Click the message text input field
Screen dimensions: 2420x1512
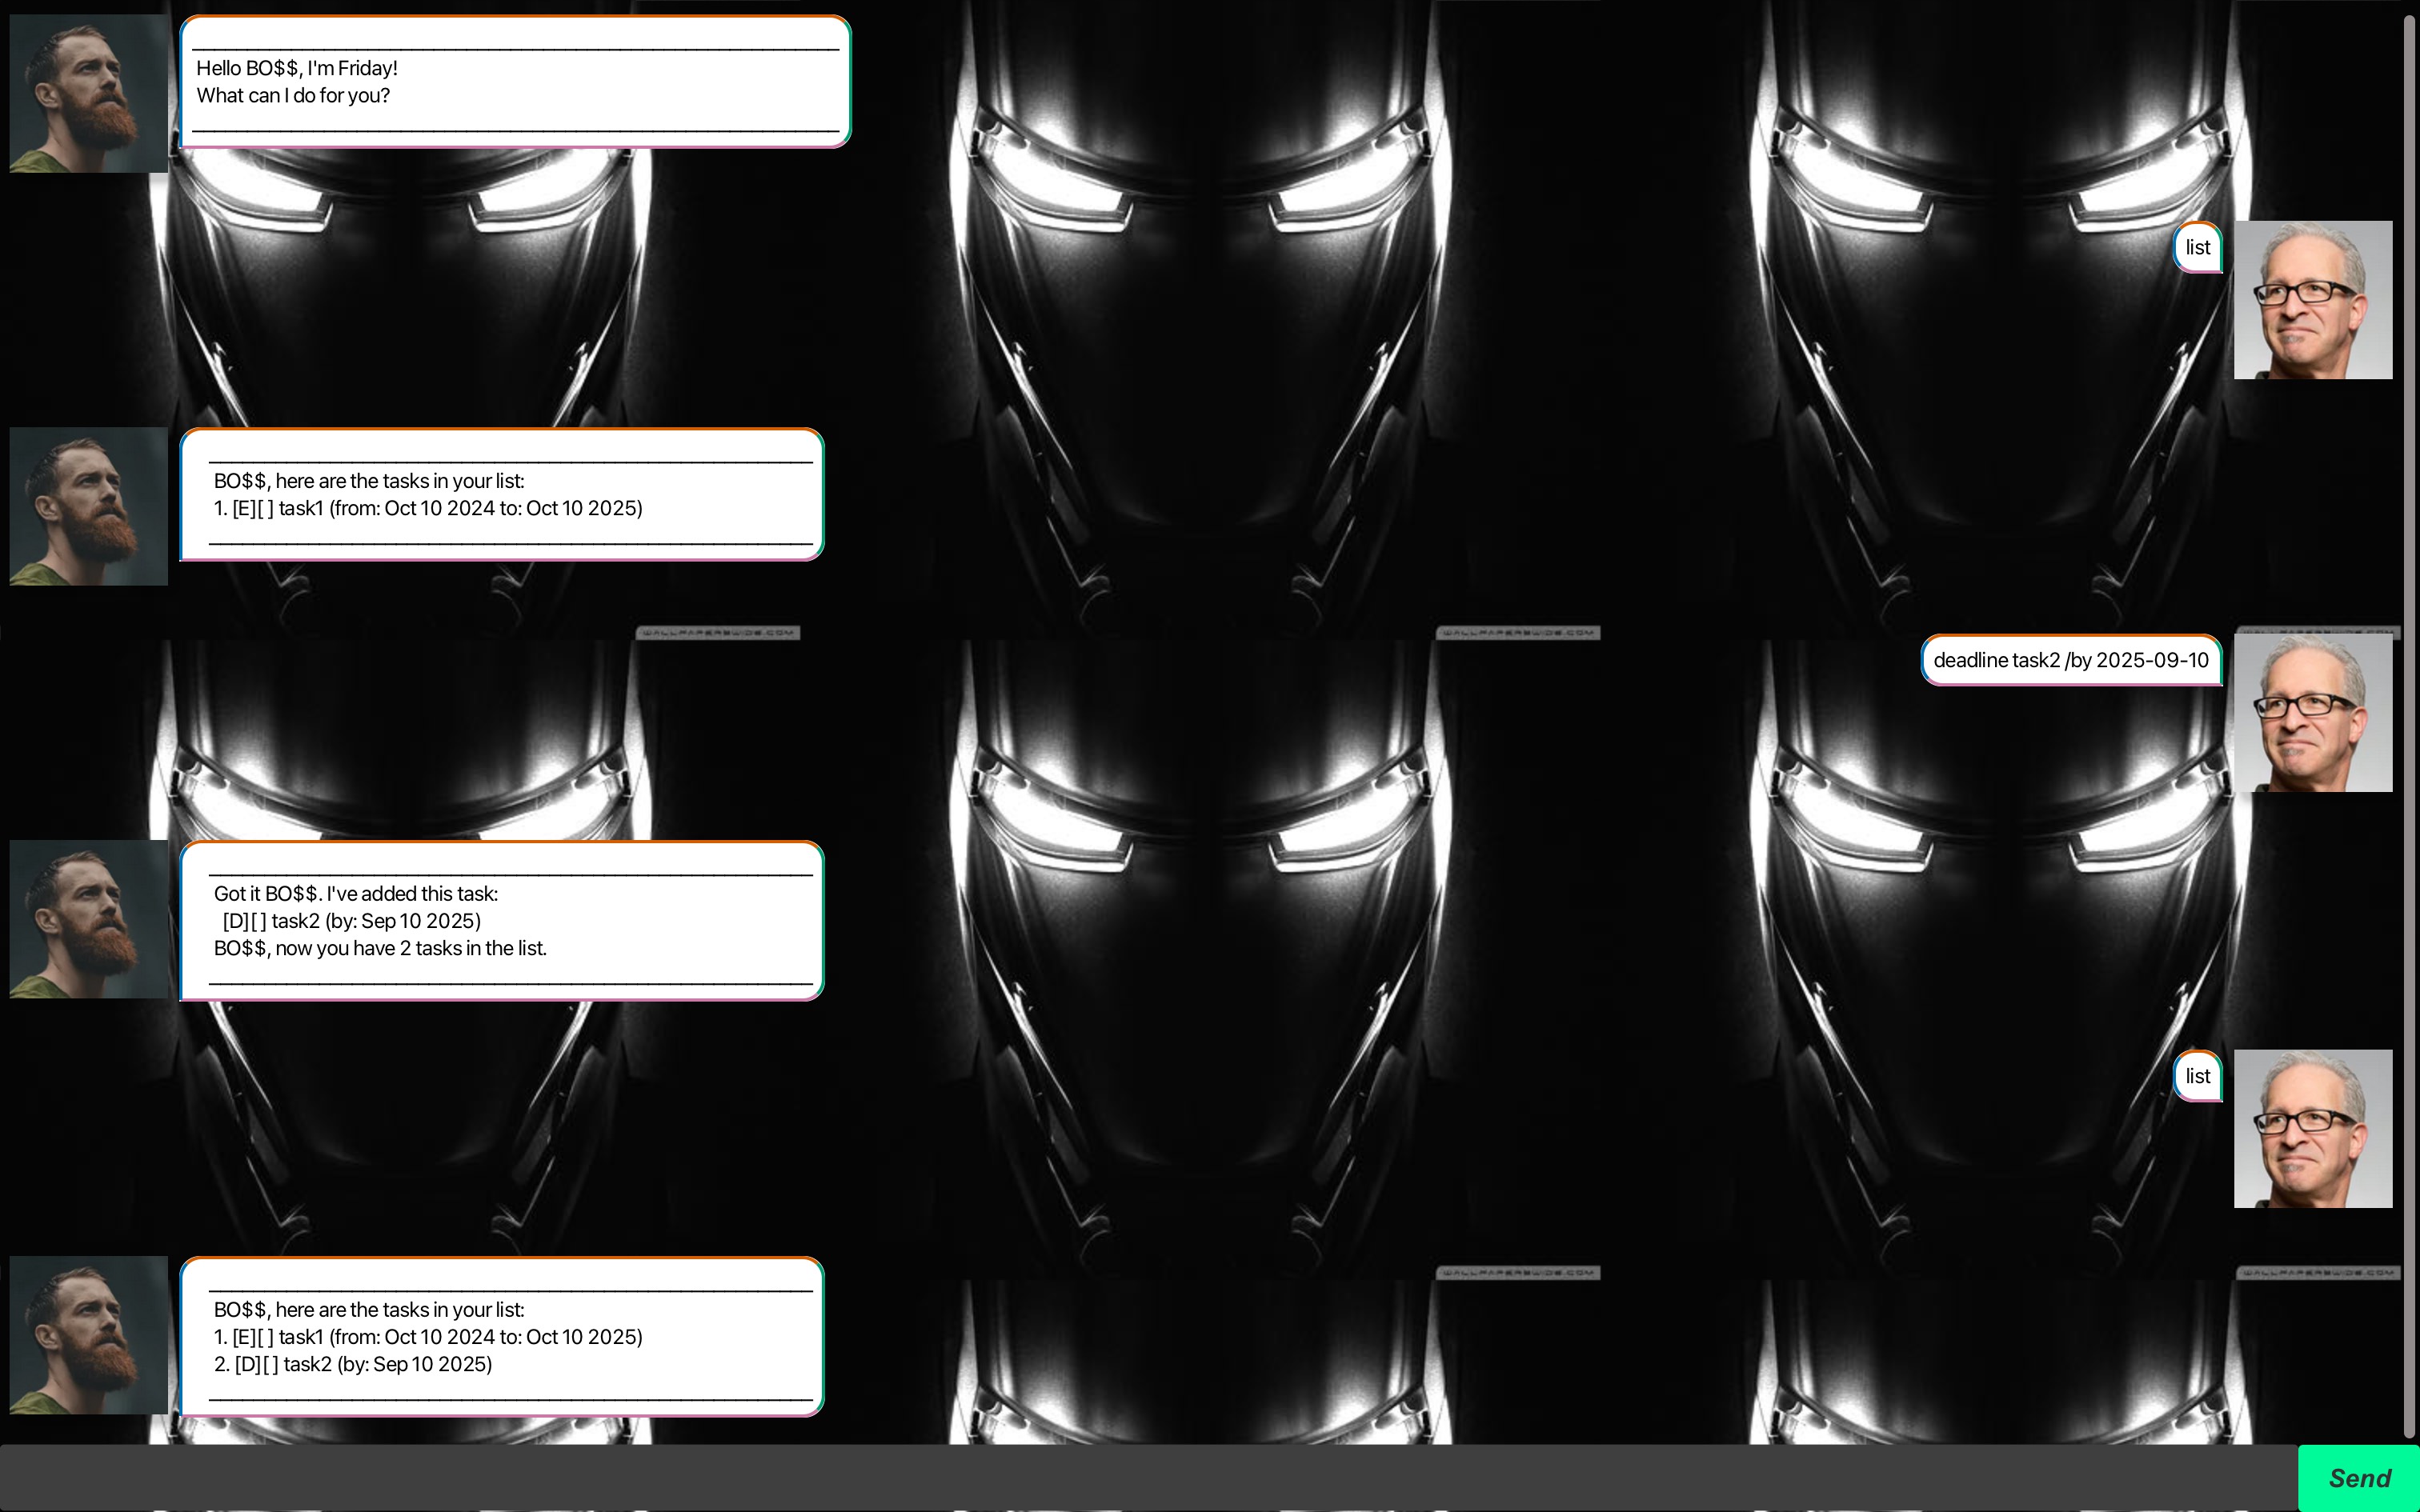pyautogui.click(x=1148, y=1478)
